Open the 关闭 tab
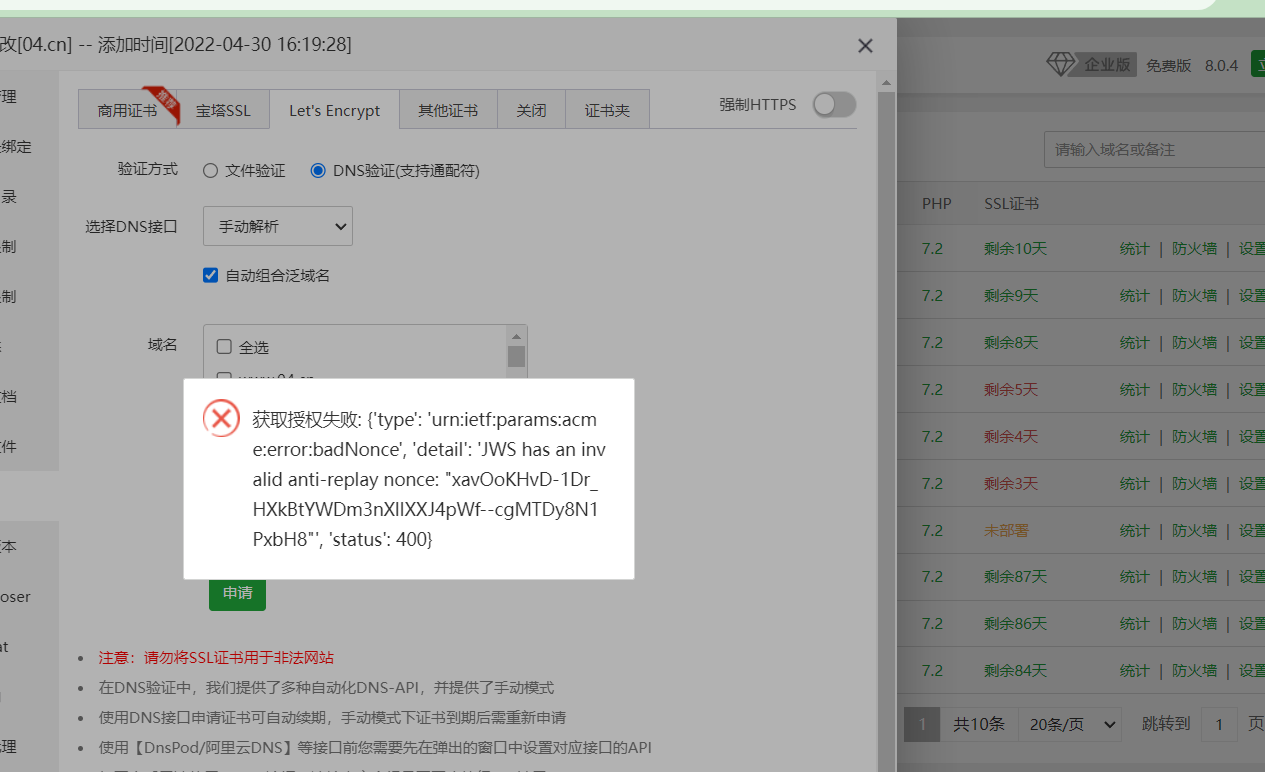Image resolution: width=1265 pixels, height=772 pixels. coord(531,110)
